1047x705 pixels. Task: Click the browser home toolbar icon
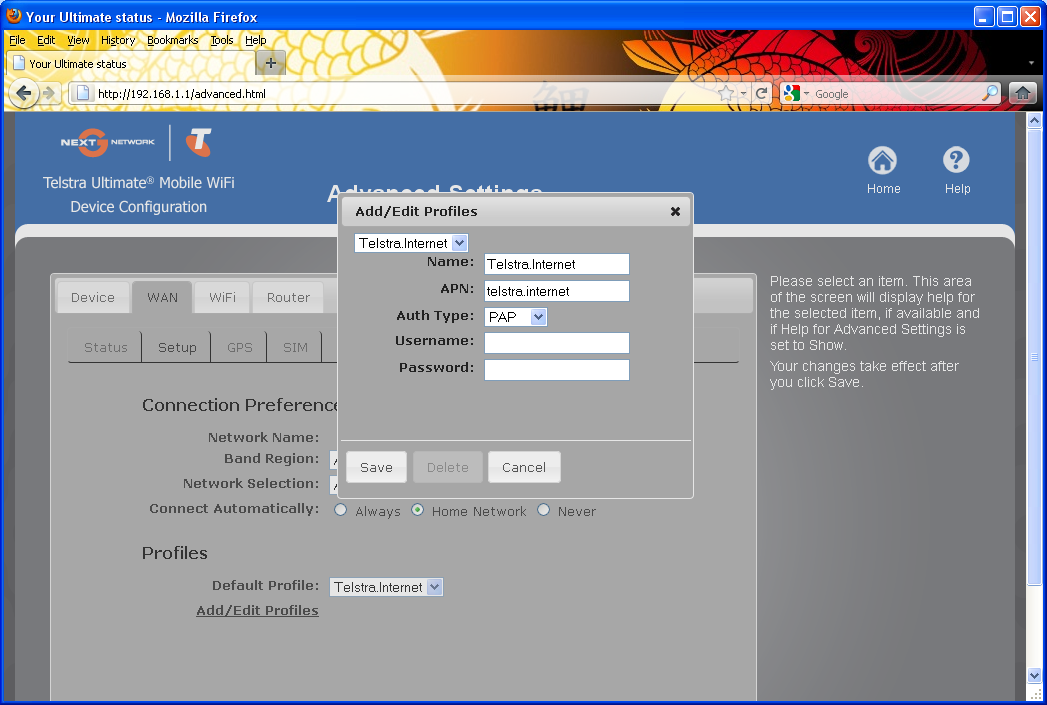click(1022, 93)
